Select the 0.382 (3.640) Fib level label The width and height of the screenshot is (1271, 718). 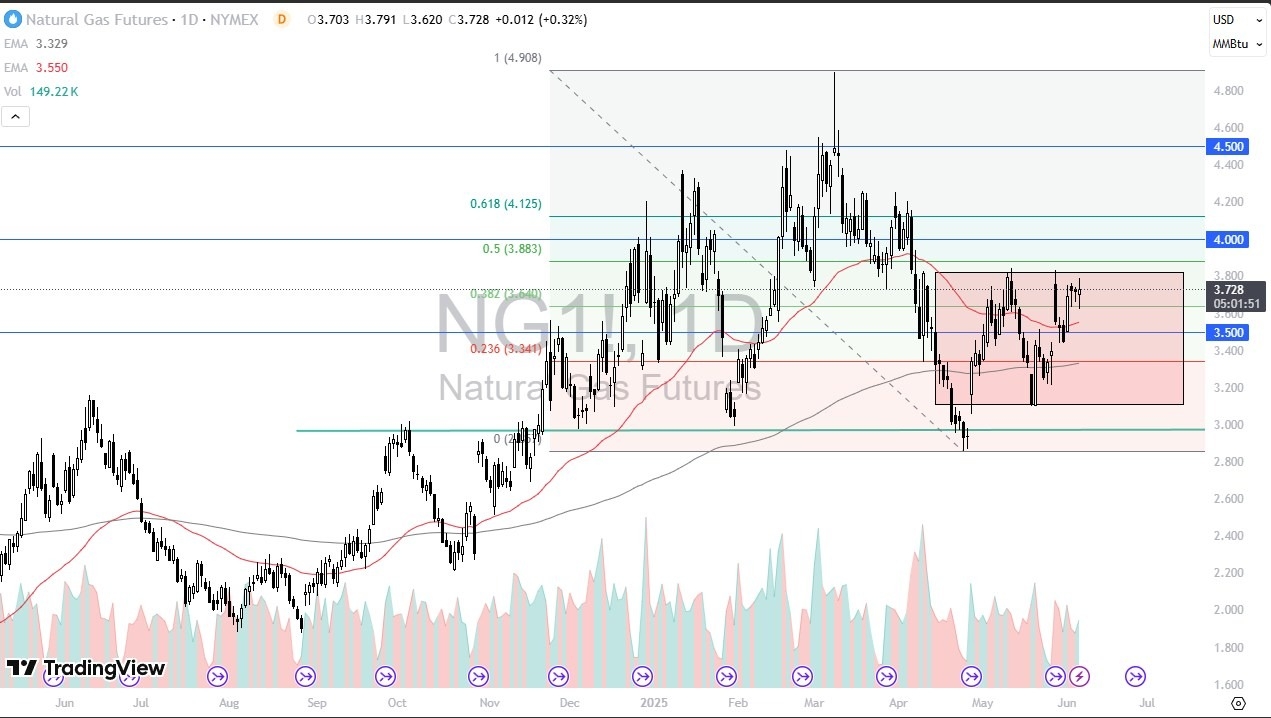click(506, 294)
